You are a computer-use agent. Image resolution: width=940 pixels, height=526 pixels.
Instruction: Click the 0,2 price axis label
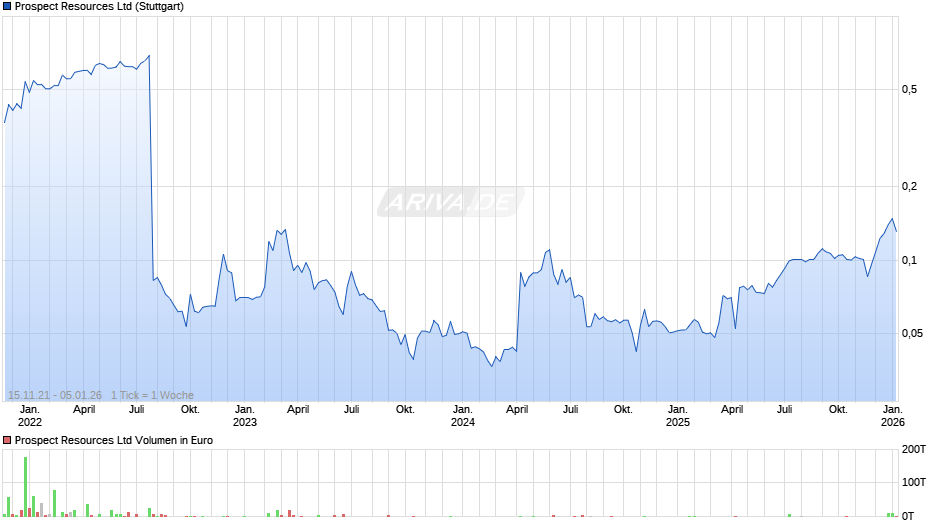tap(909, 187)
